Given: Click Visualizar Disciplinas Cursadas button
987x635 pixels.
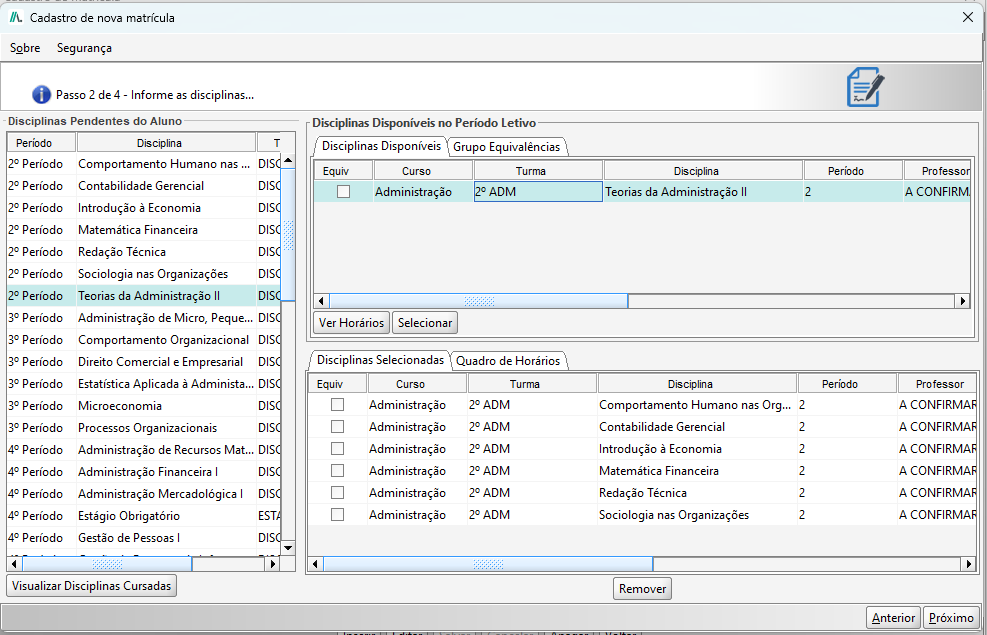Looking at the screenshot, I should (x=91, y=586).
